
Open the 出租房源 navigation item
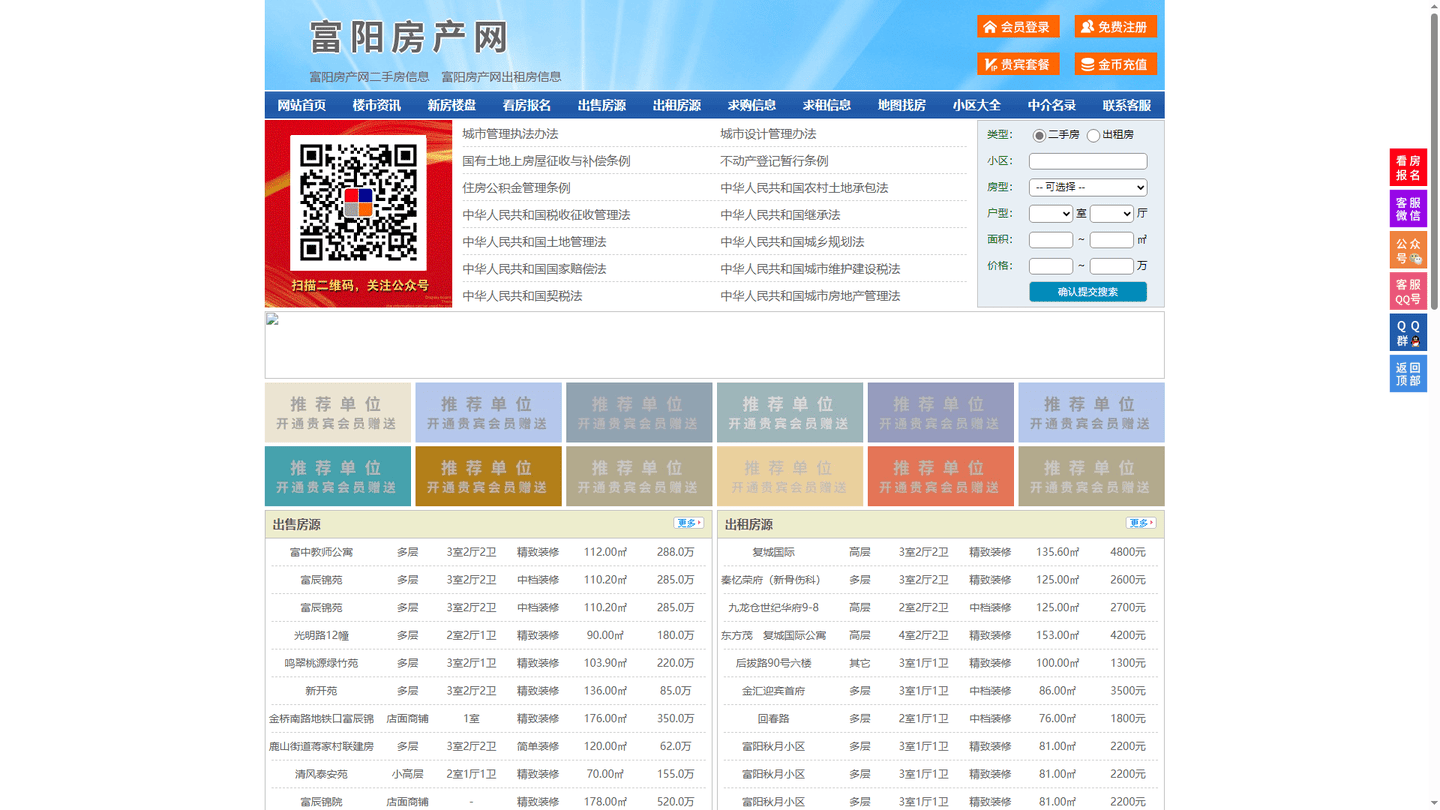pyautogui.click(x=677, y=105)
